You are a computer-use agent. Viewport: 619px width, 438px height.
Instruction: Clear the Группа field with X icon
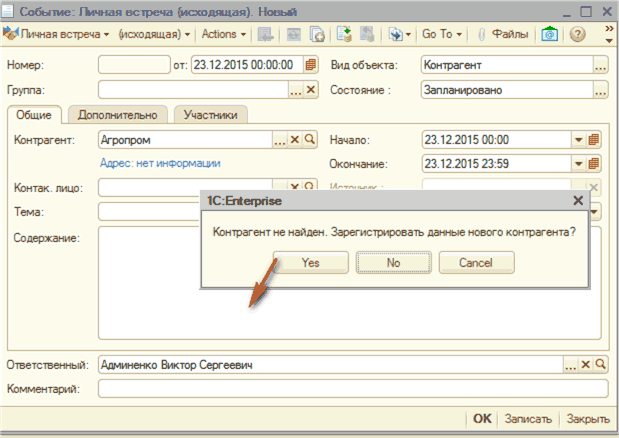pos(310,90)
